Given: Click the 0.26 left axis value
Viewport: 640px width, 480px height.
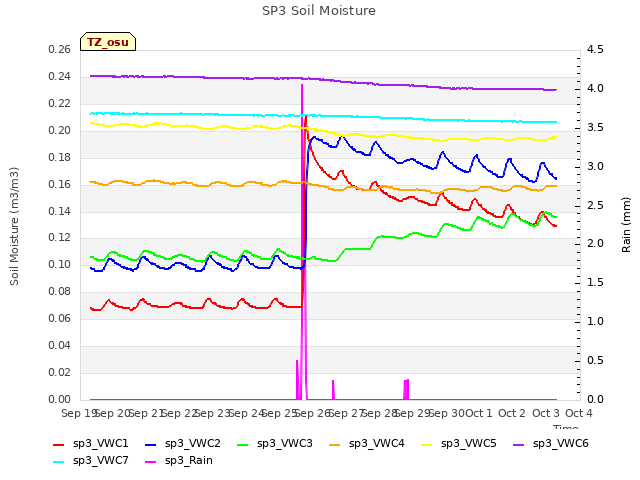Looking at the screenshot, I should [x=60, y=50].
